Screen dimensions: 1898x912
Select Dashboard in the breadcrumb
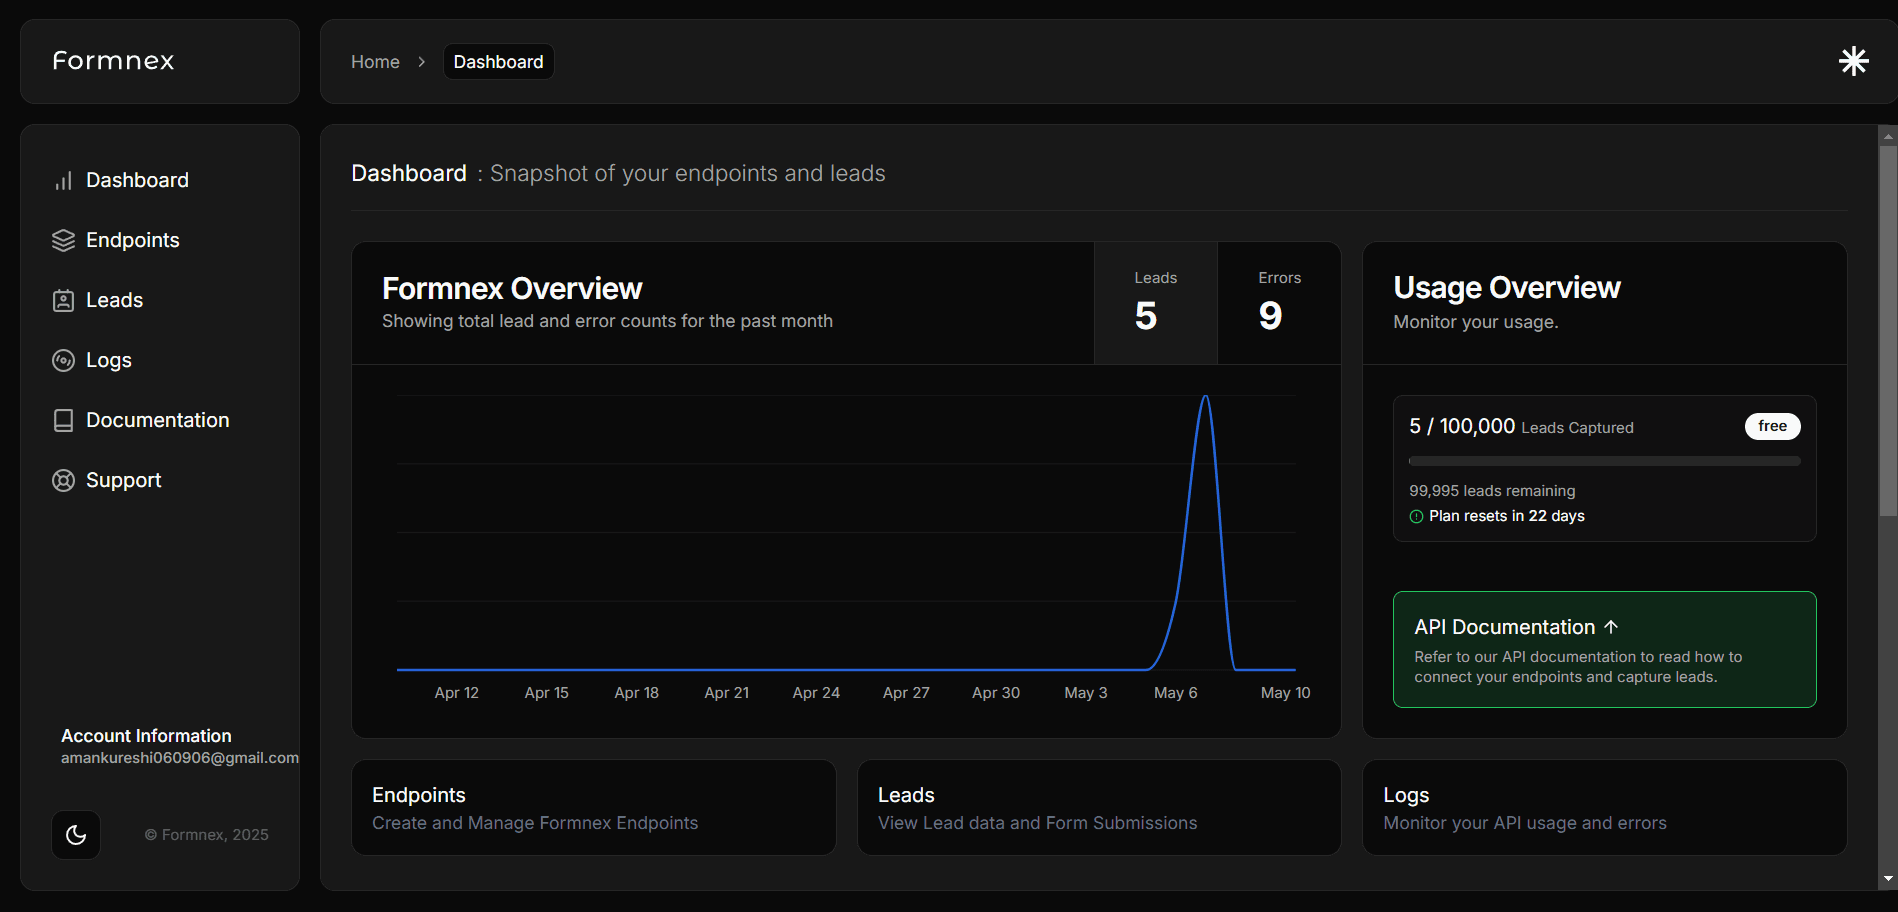tap(498, 61)
